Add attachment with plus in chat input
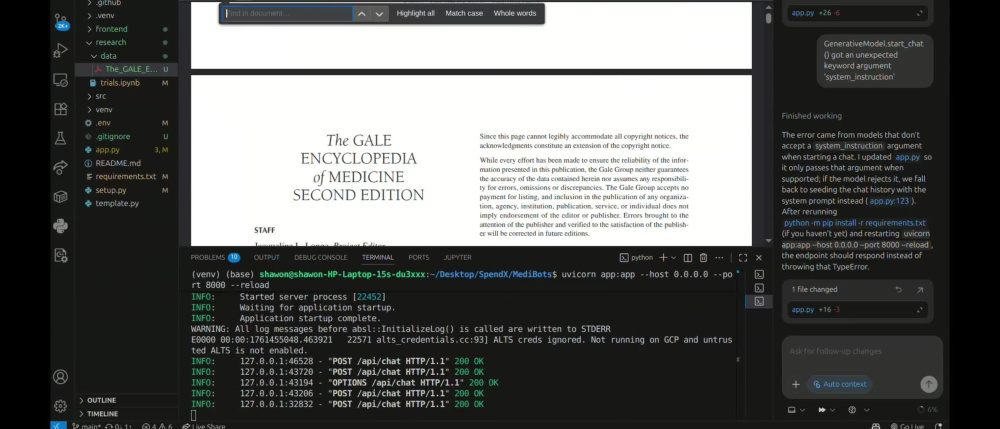Screen dimensions: 1000x429 795,384
